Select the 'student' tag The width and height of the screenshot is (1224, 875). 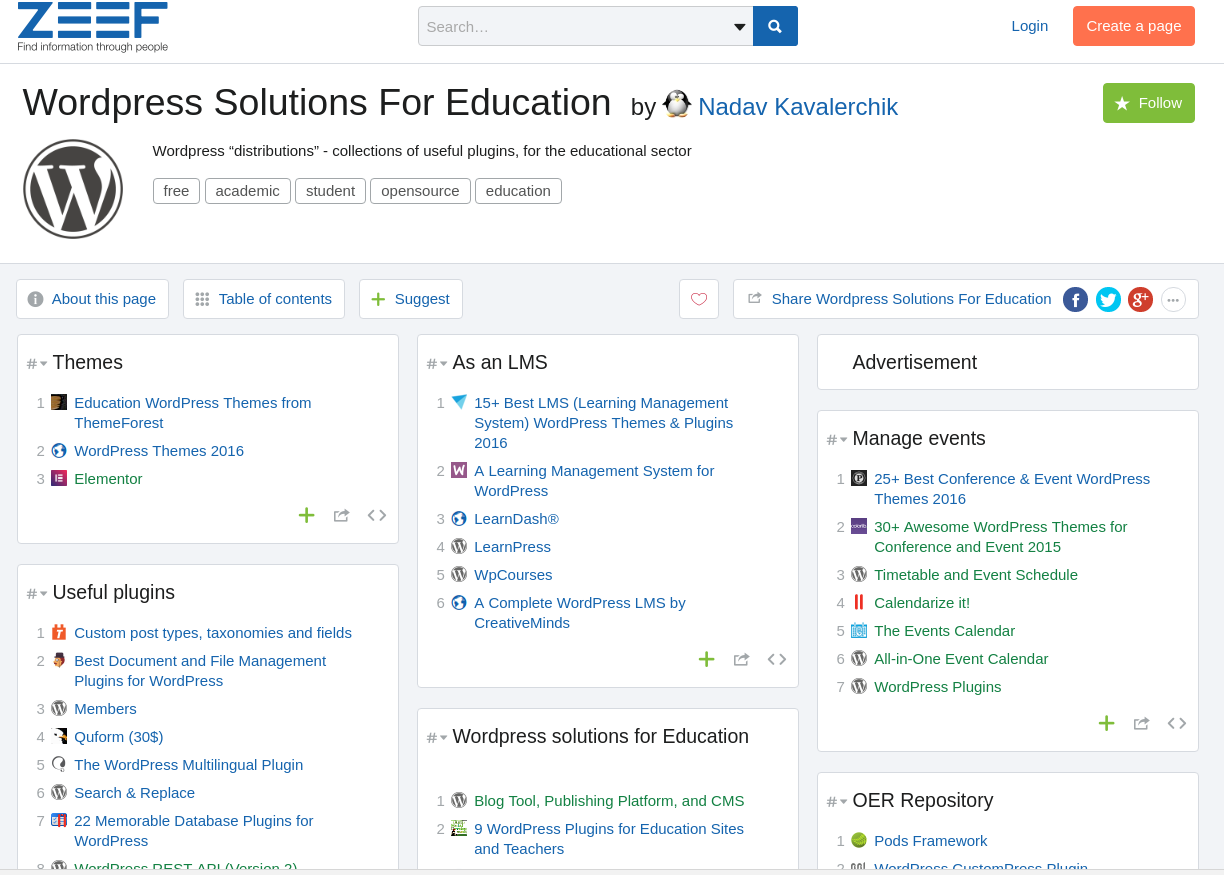click(330, 191)
